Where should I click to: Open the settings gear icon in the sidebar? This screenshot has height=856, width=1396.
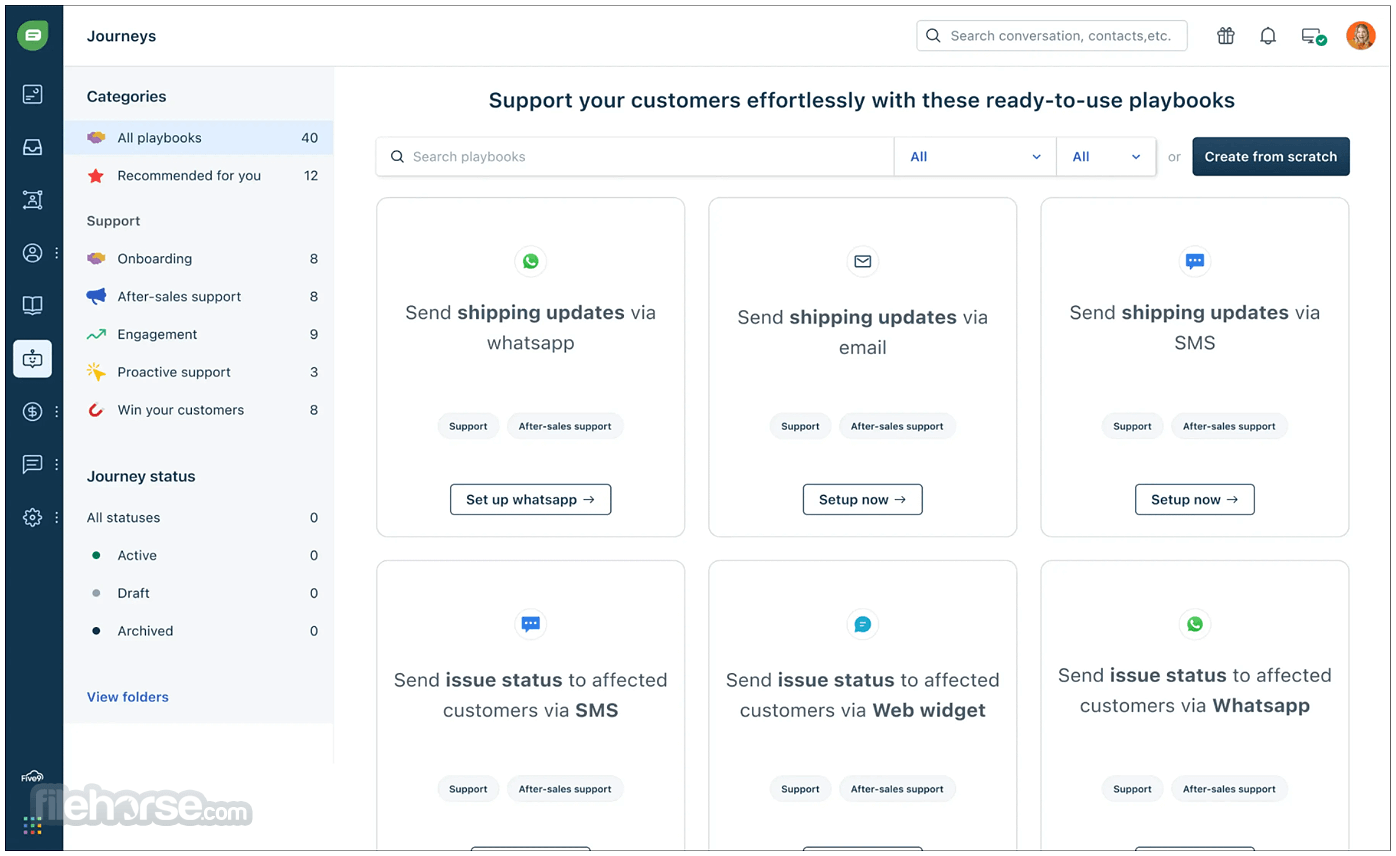[33, 517]
